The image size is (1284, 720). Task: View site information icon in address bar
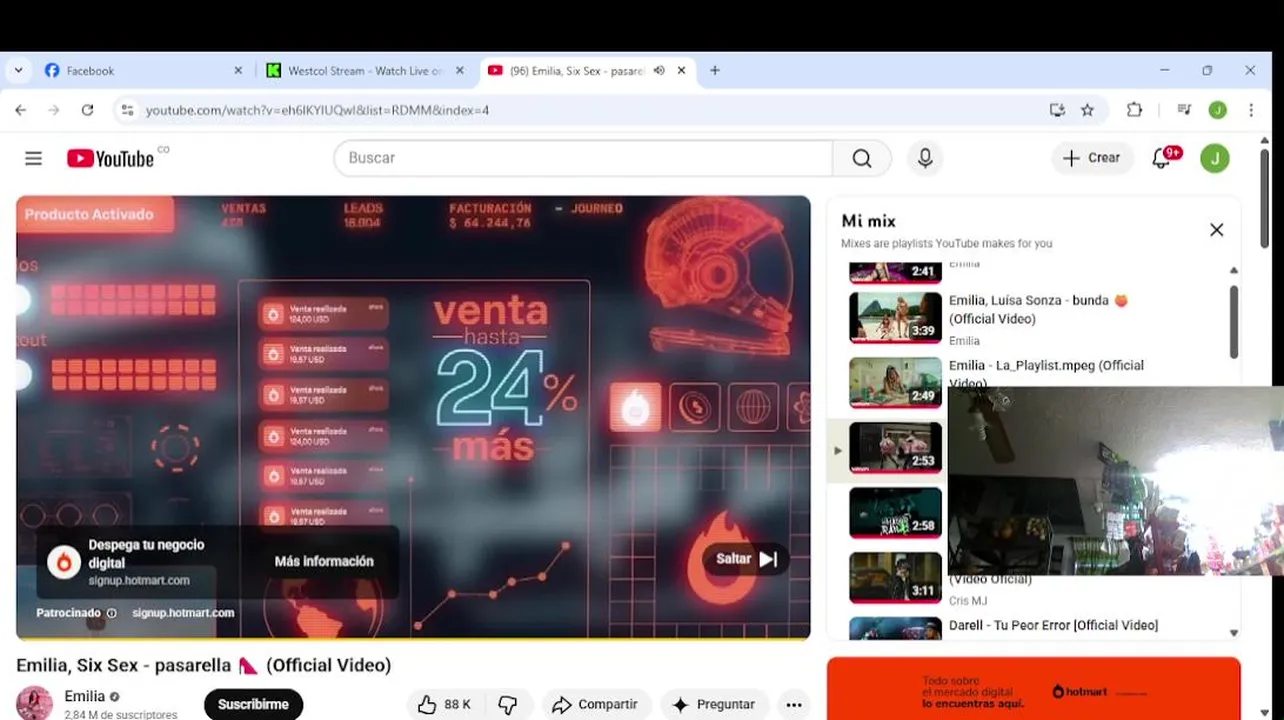(x=127, y=110)
